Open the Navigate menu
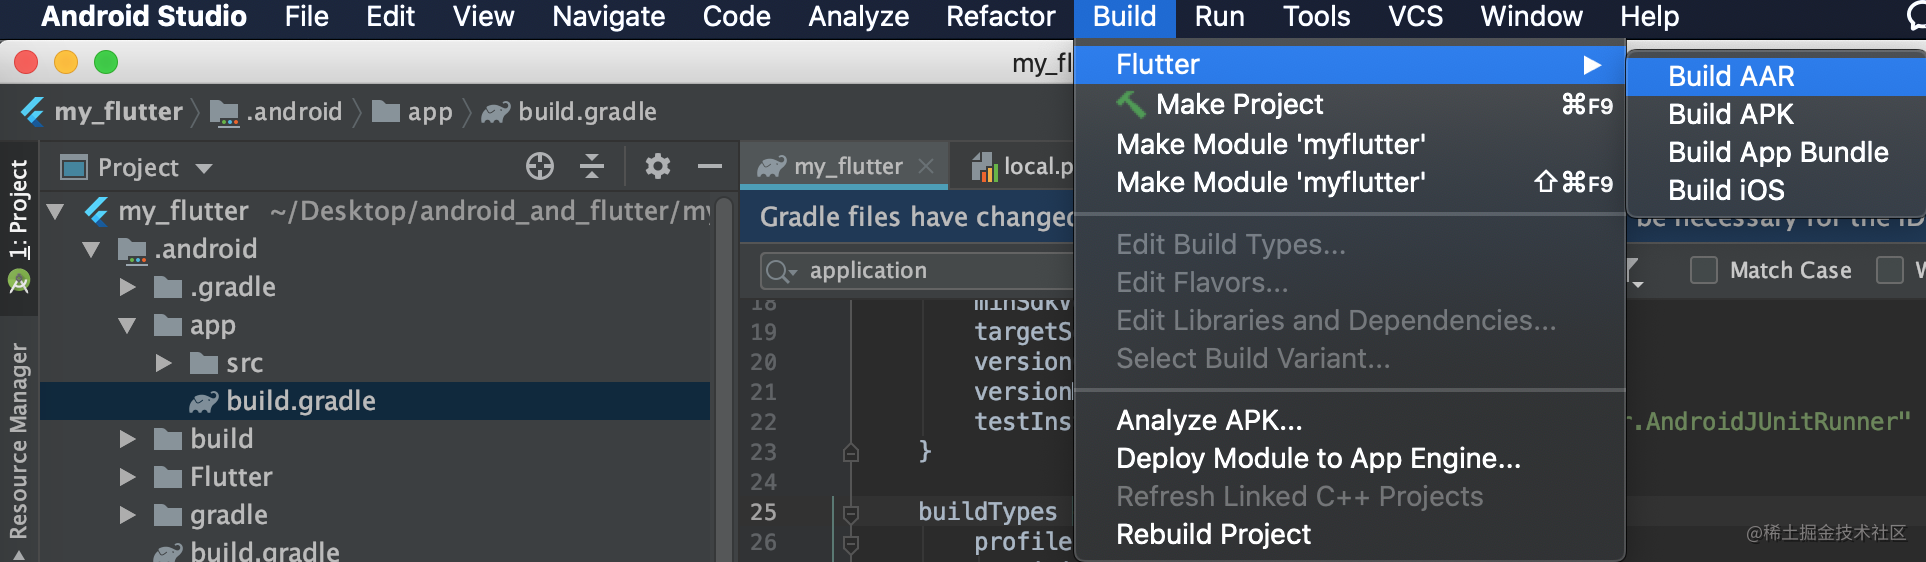Viewport: 1926px width, 562px height. [608, 17]
